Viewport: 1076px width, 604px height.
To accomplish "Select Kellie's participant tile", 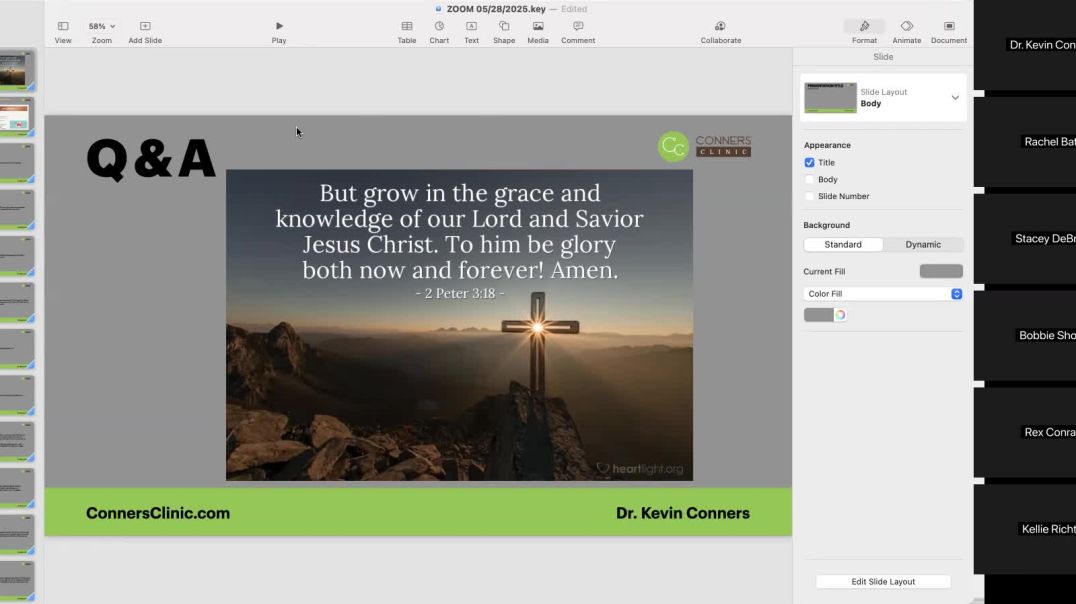I will click(1025, 529).
